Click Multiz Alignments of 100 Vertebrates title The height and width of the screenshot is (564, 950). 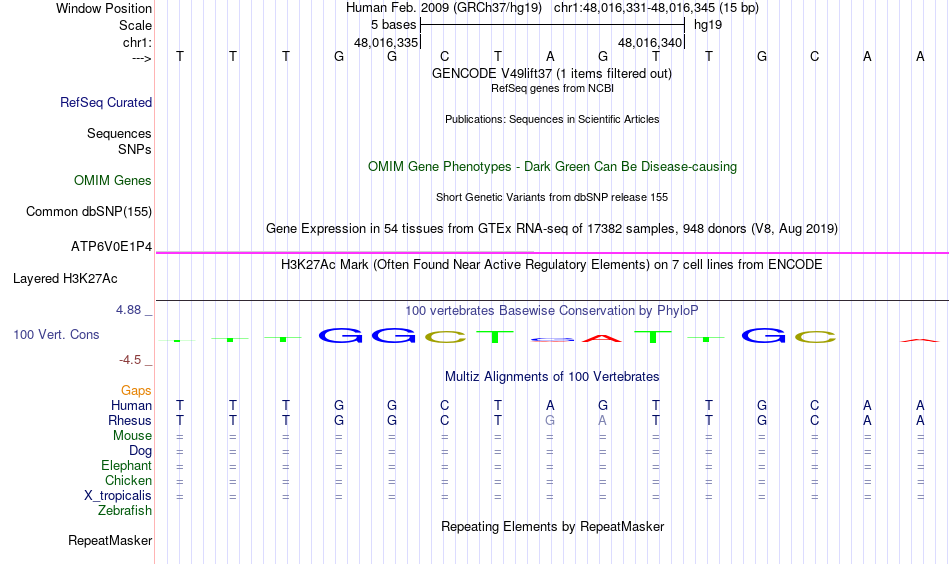[x=552, y=377]
